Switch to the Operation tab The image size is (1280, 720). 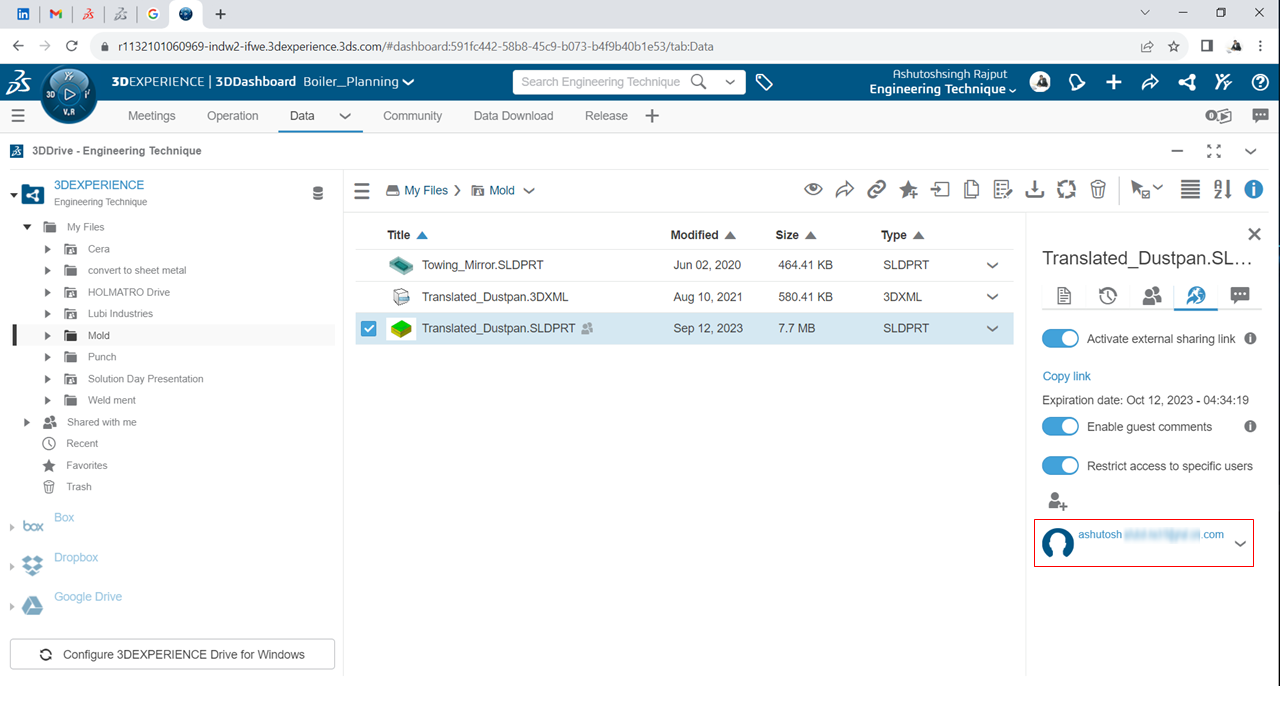pos(233,116)
